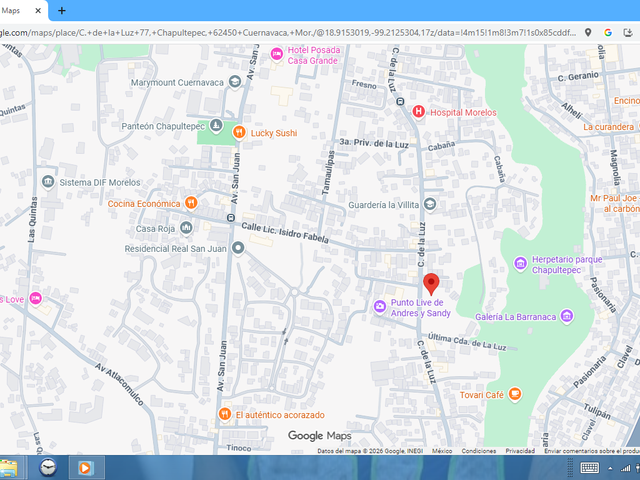Open the Privacidad link

(x=520, y=451)
